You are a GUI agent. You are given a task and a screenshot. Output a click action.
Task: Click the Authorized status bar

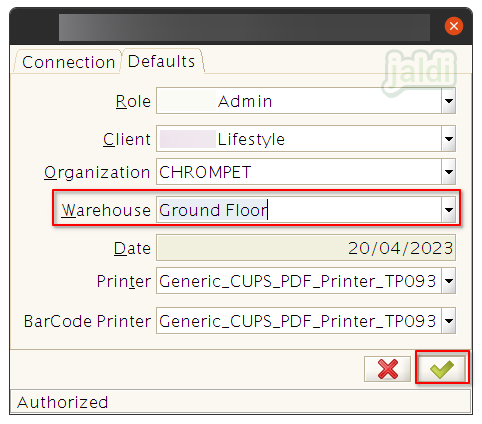241,402
